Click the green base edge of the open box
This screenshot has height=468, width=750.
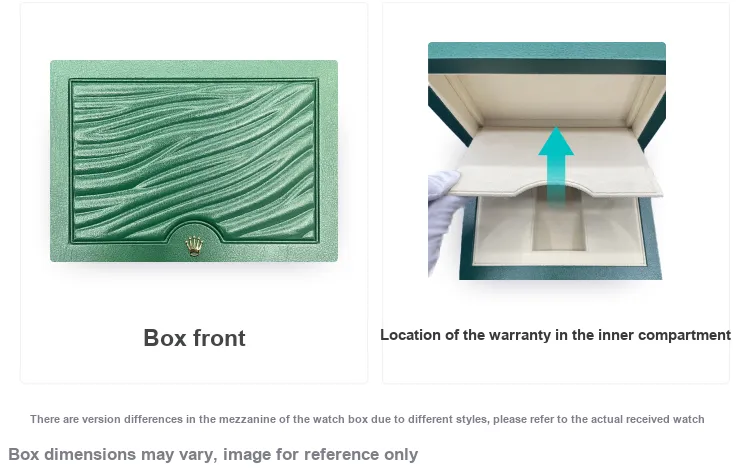(560, 273)
